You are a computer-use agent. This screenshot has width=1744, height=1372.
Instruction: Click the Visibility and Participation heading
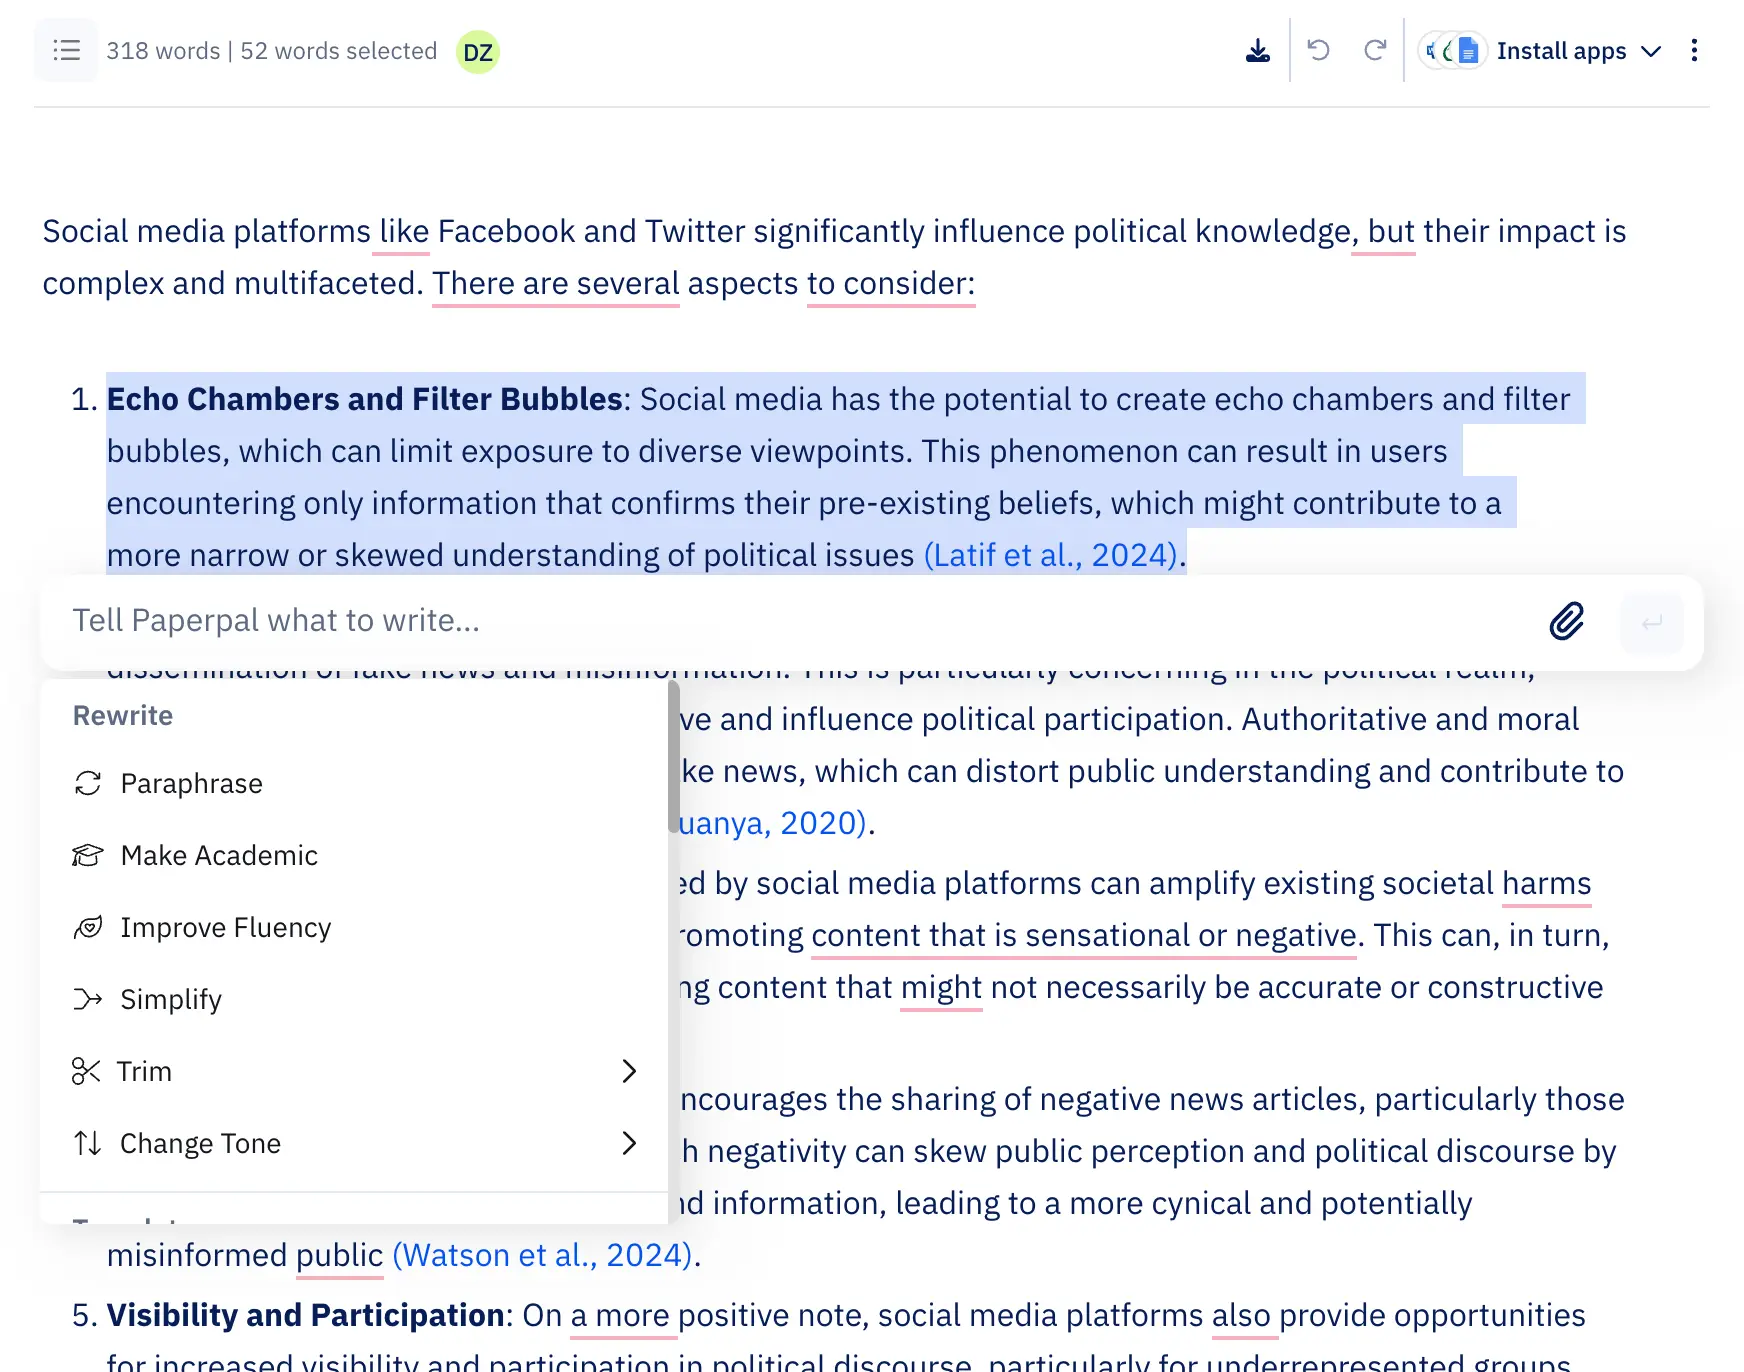[x=305, y=1315]
